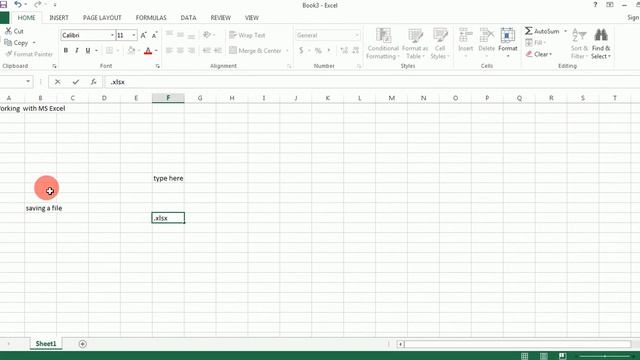
Task: Open the Insert Function fx dialog
Action: pos(93,82)
